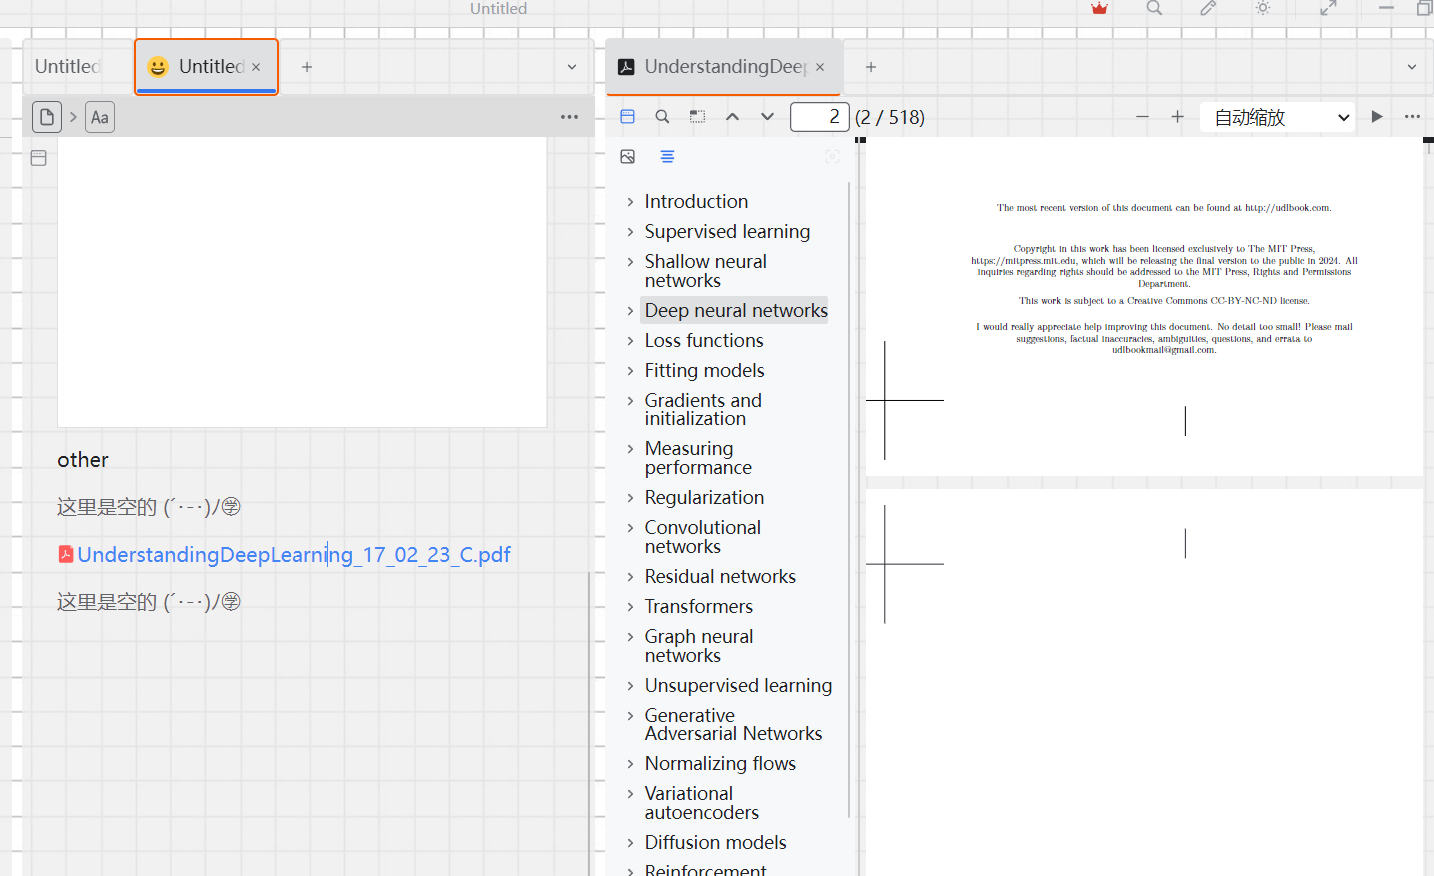The image size is (1434, 876).
Task: Open the note's three-dot more menu
Action: (x=569, y=117)
